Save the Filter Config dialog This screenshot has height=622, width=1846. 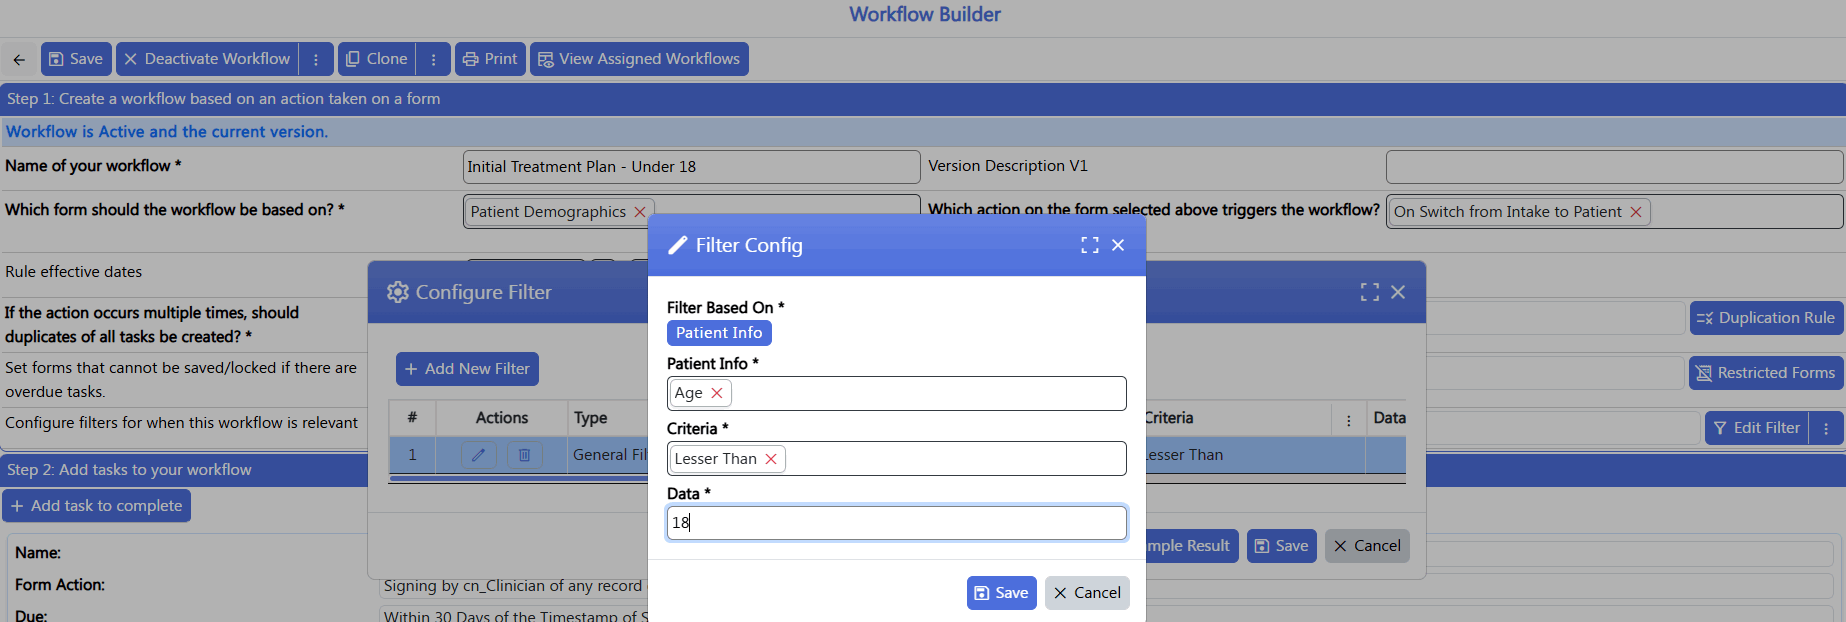pyautogui.click(x=1001, y=593)
